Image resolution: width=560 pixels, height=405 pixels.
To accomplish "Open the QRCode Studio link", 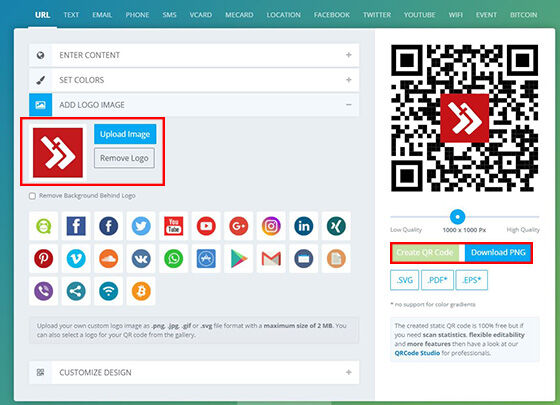I will tap(417, 353).
